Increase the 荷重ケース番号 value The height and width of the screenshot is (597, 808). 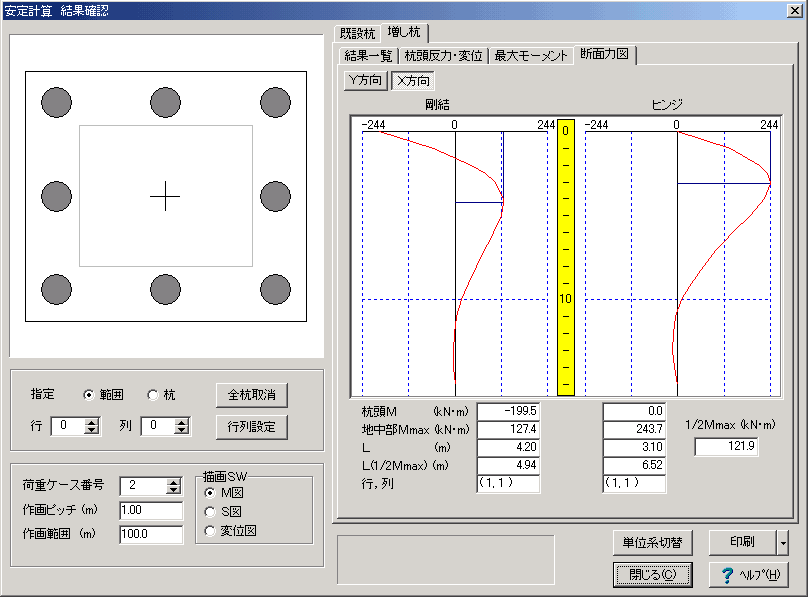(174, 482)
